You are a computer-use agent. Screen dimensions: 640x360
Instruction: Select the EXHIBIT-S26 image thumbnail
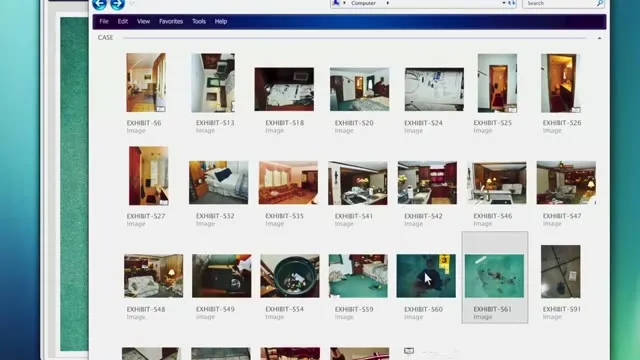point(561,83)
